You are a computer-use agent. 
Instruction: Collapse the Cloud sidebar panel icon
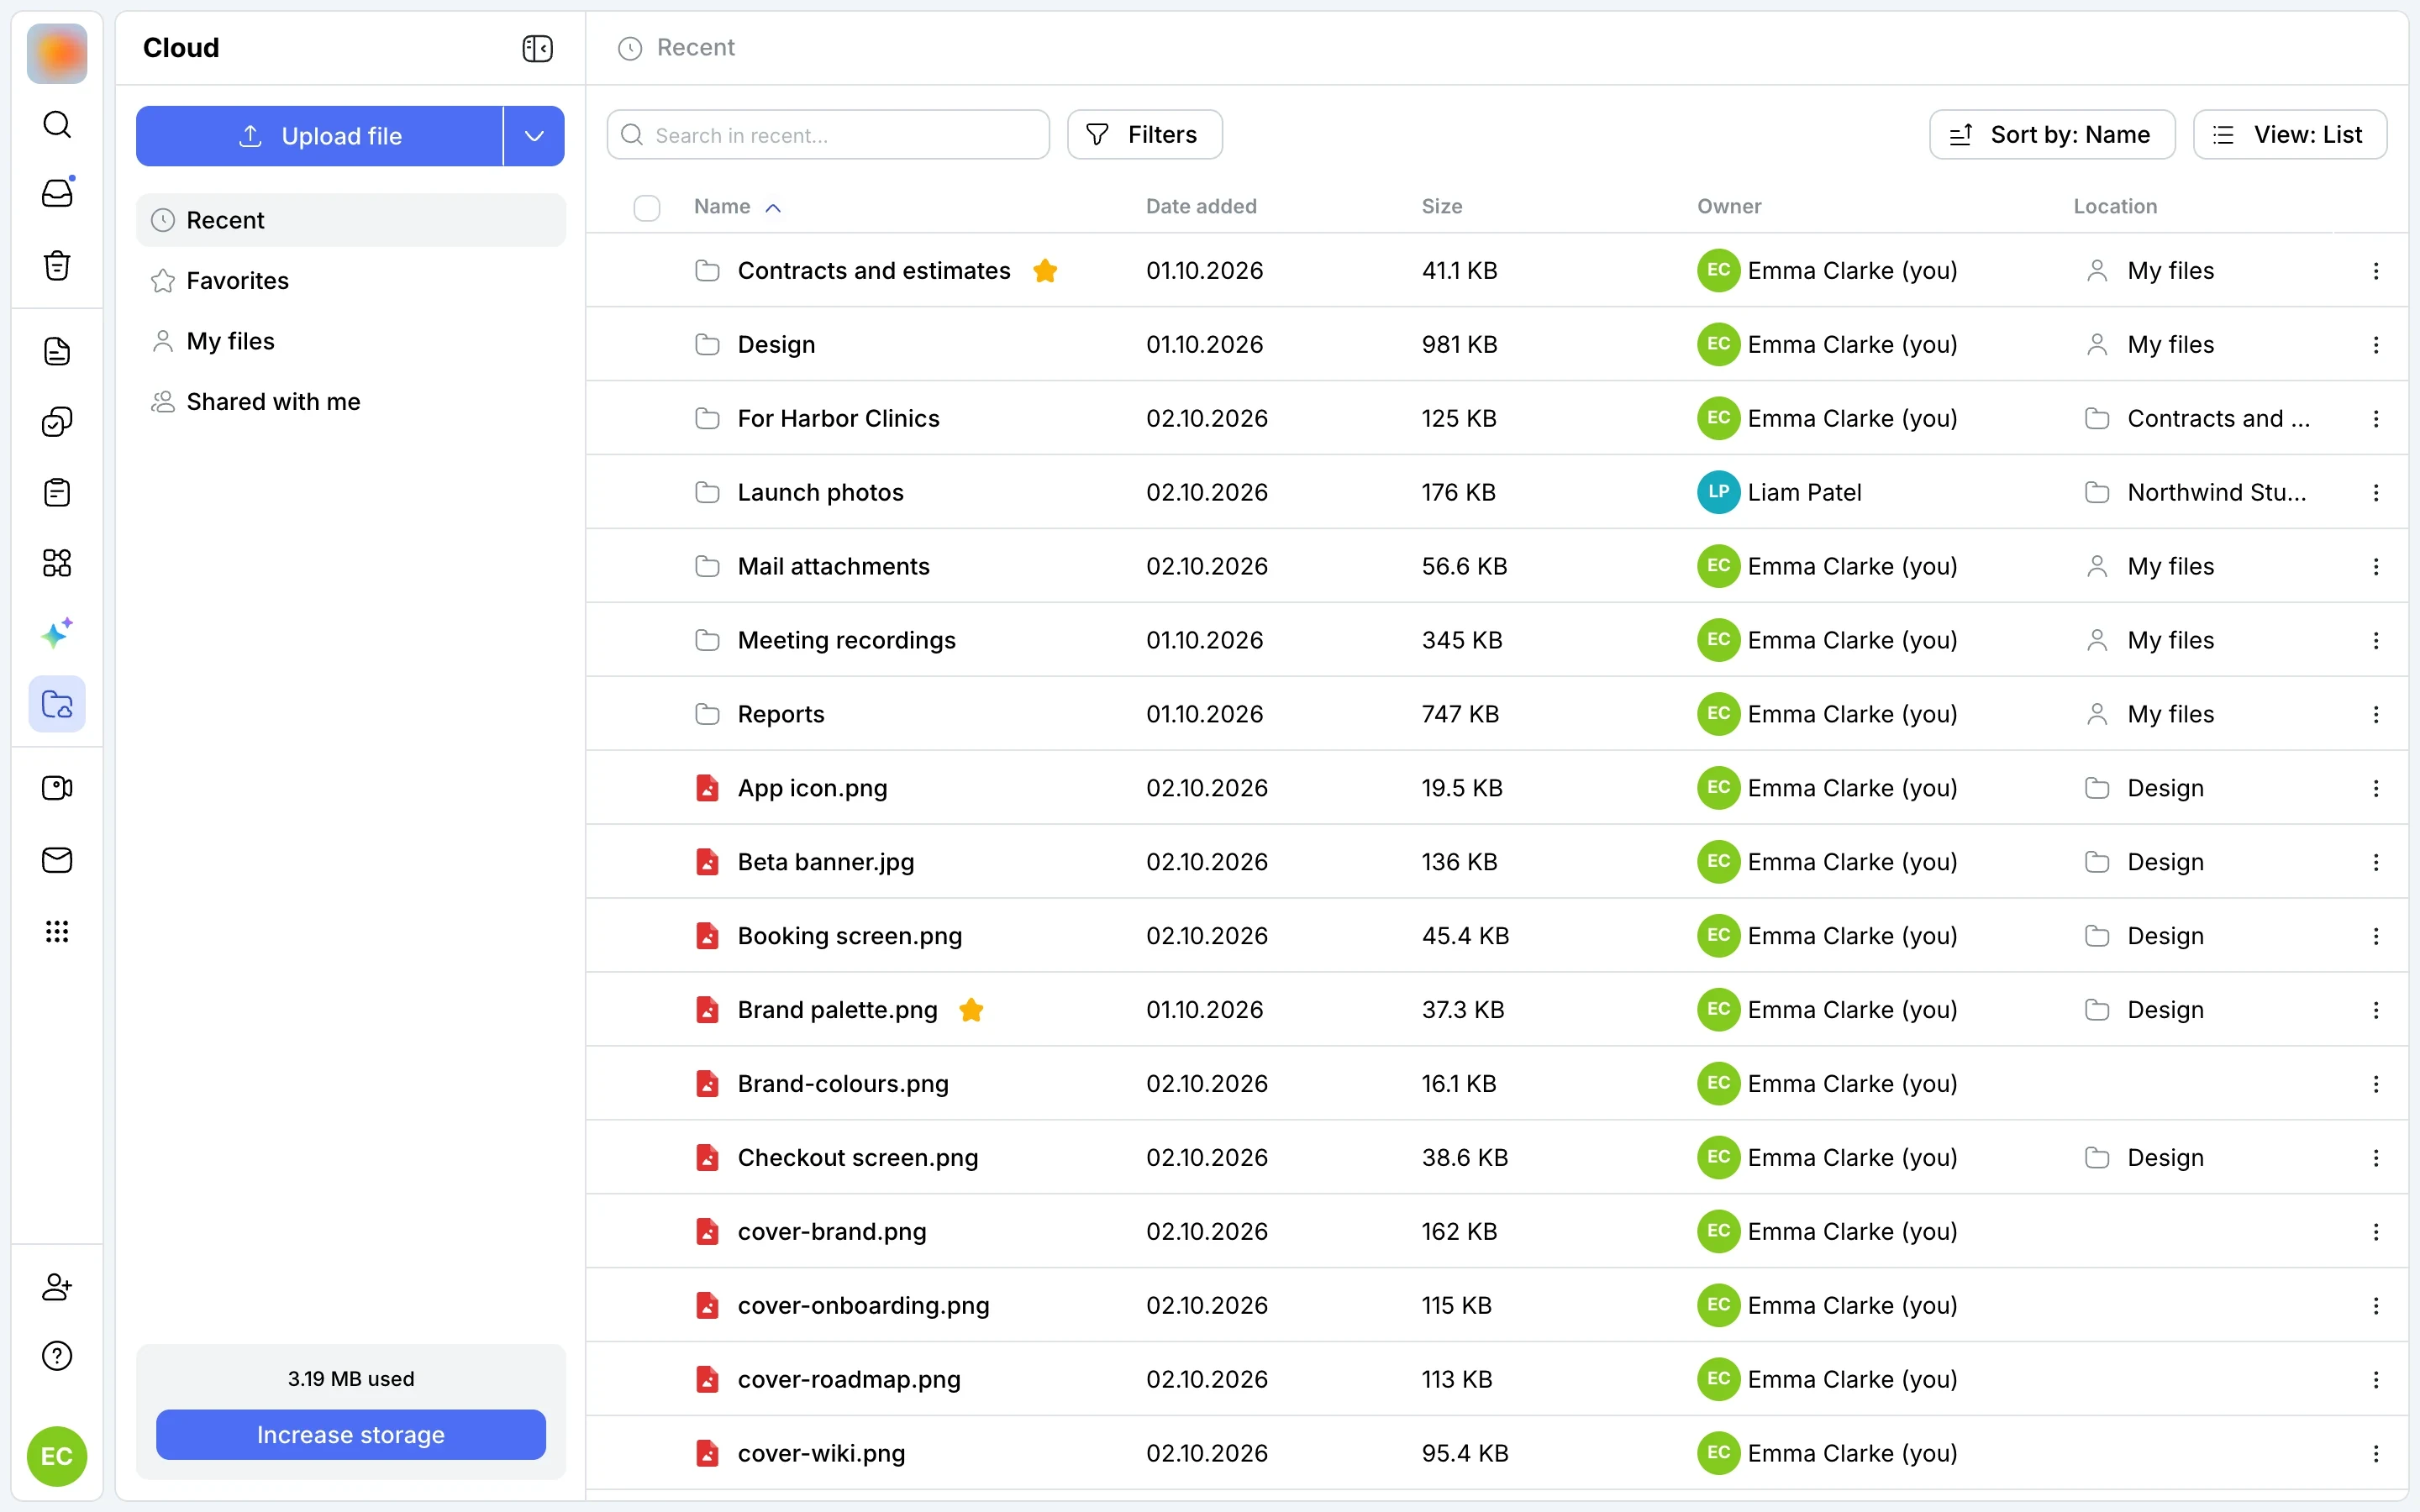coord(537,48)
